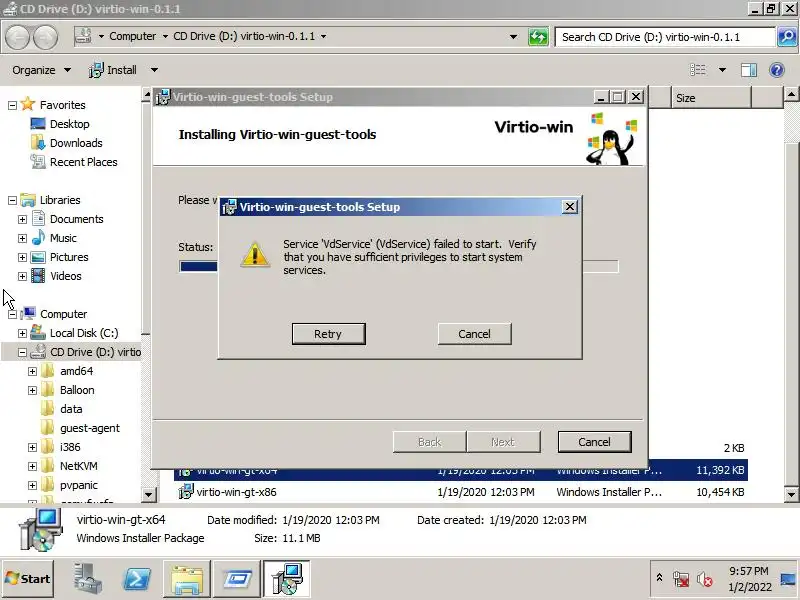The width and height of the screenshot is (800, 600).
Task: Click the muted volume tray icon
Action: (x=705, y=579)
